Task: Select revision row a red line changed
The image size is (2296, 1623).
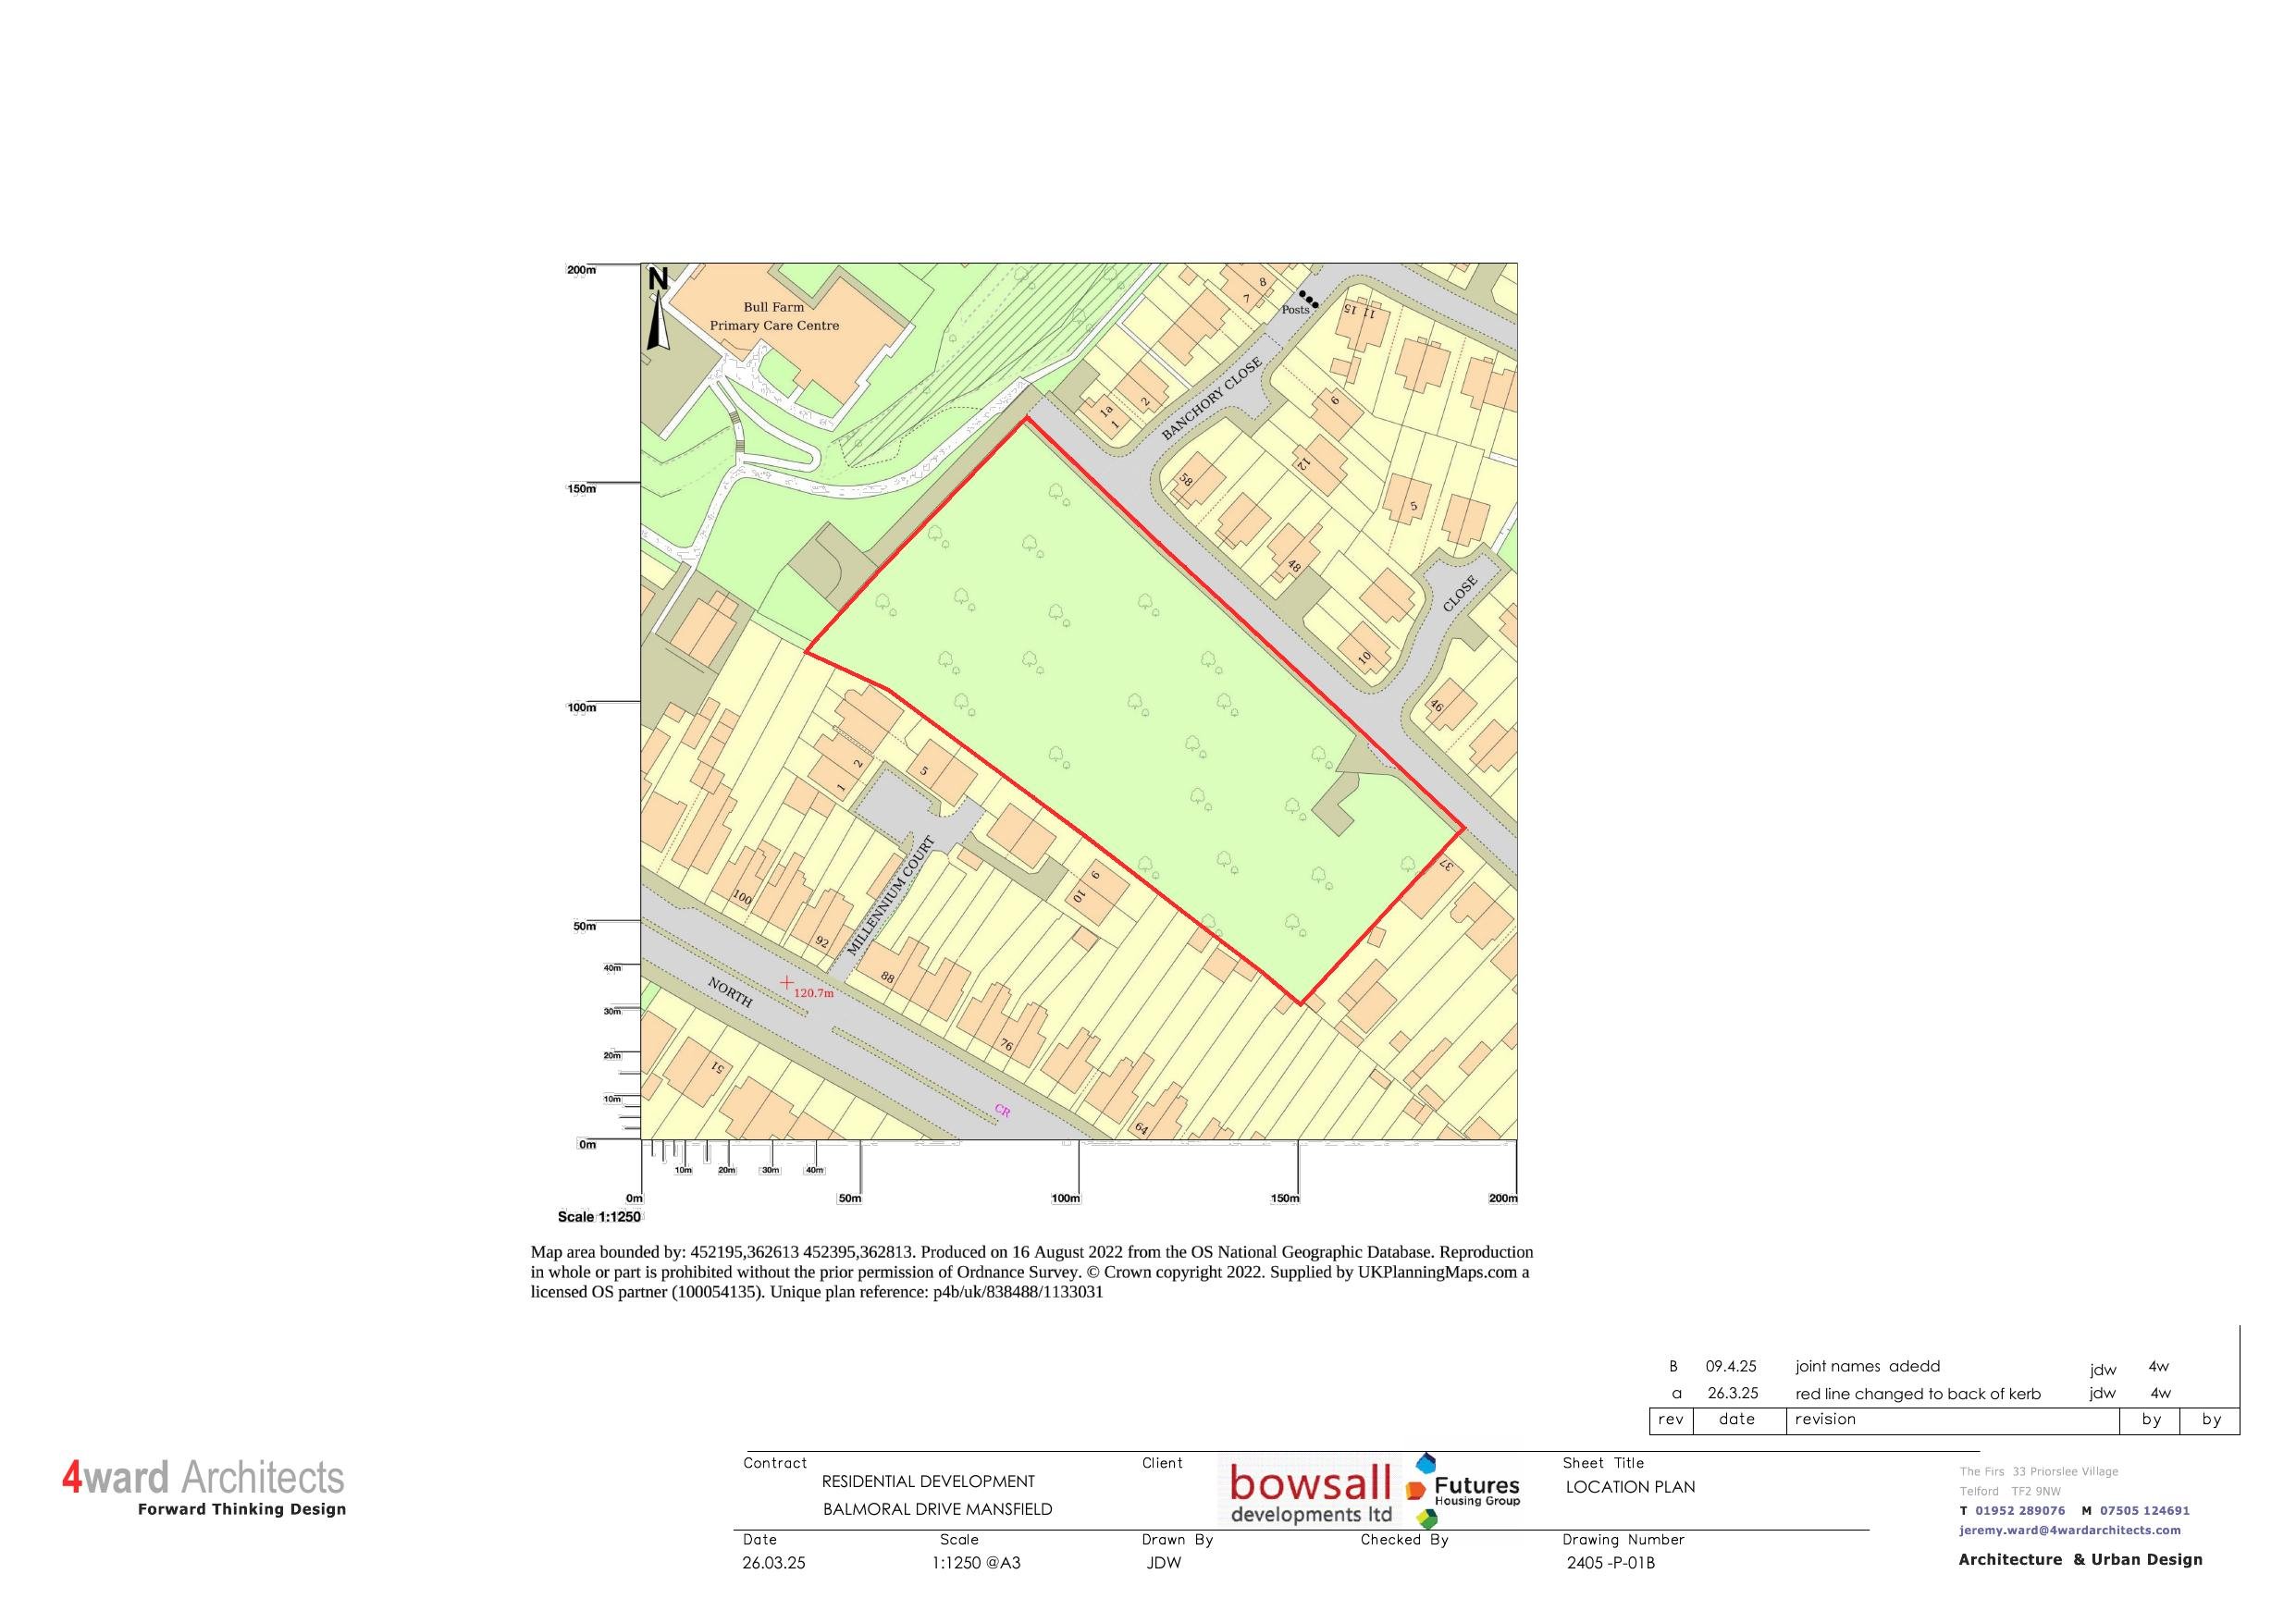Action: 1920,1393
